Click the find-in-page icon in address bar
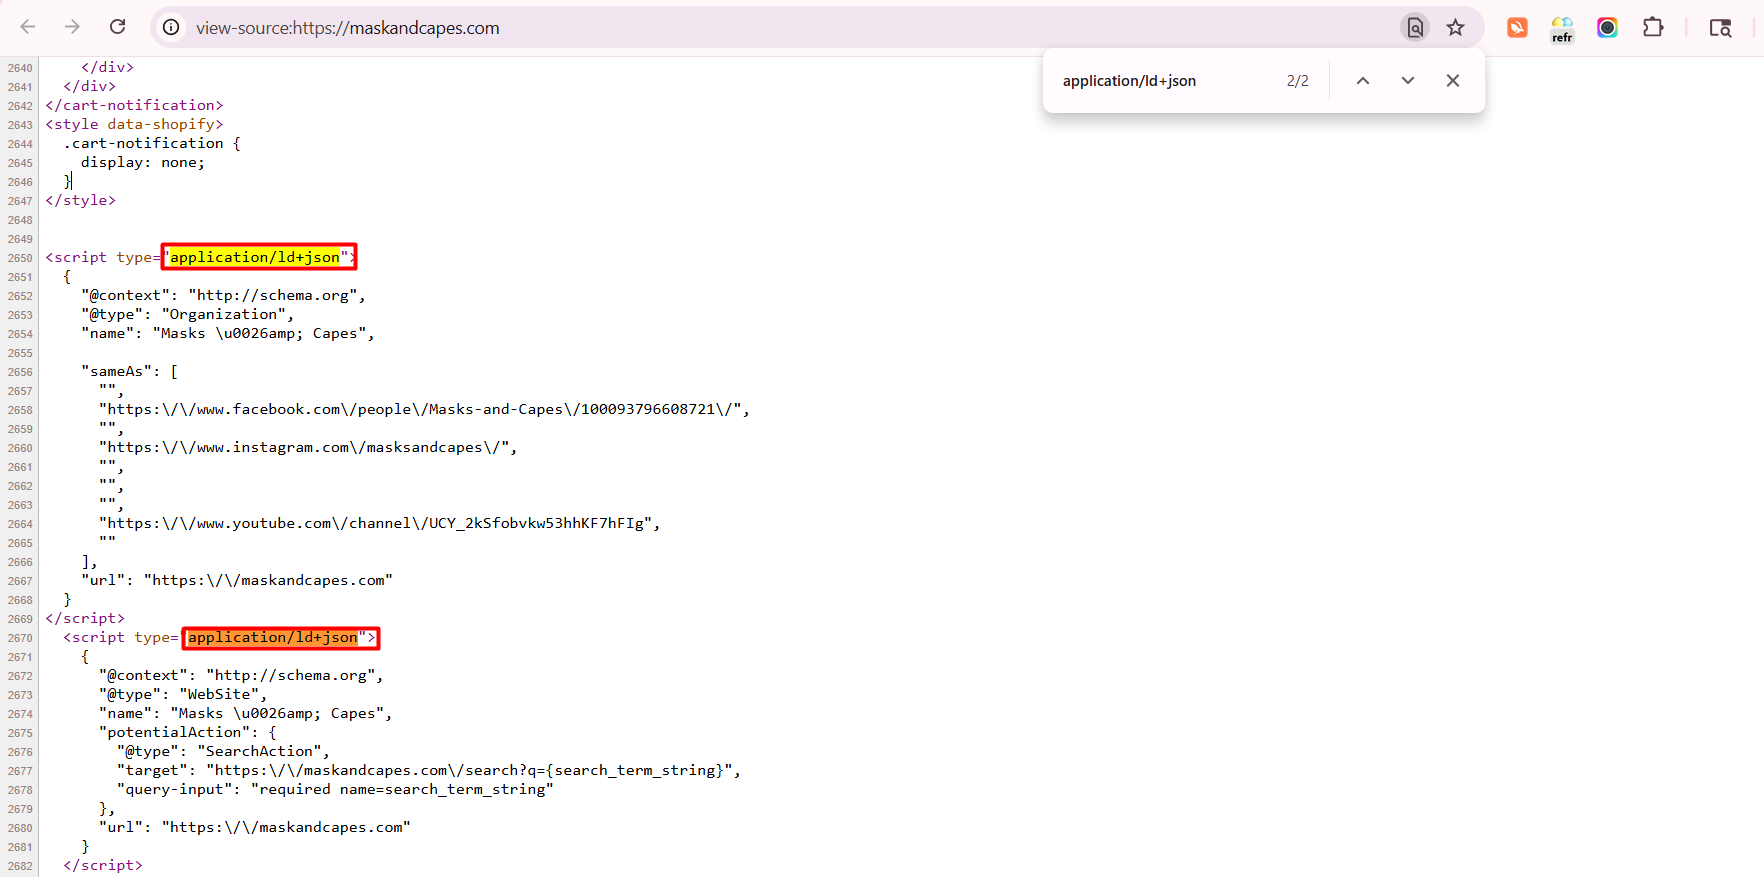Screen dimensions: 1764x877 1415,27
